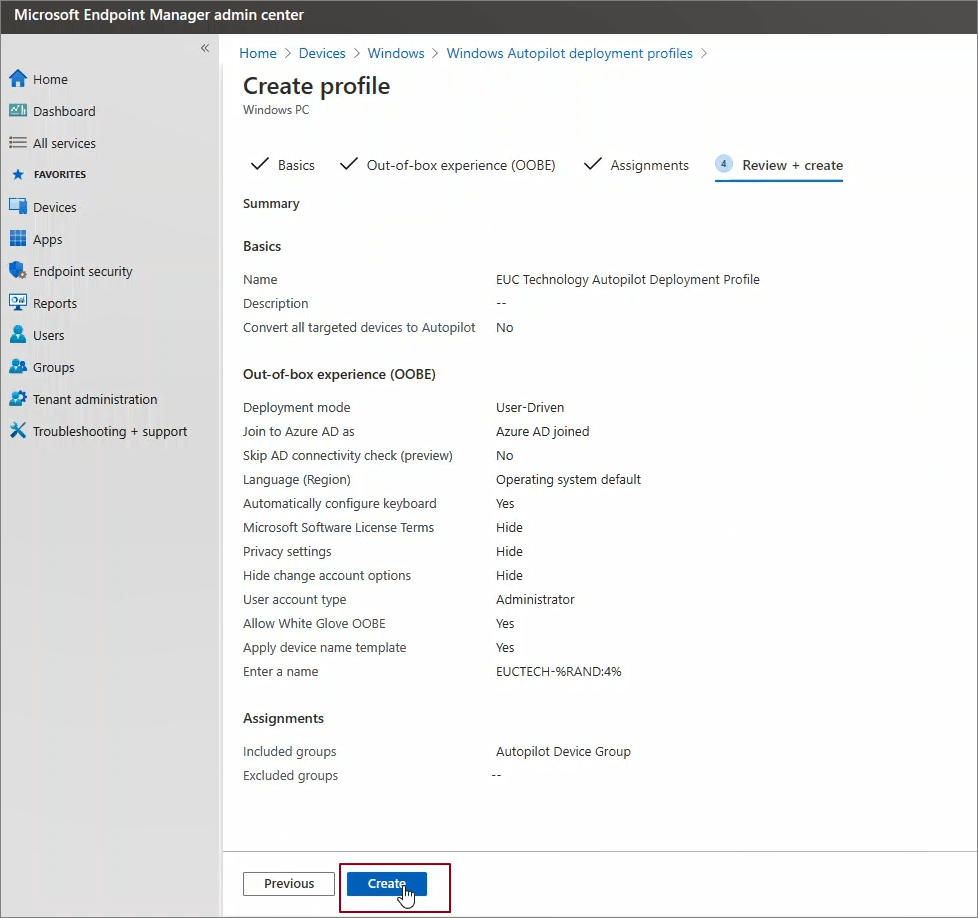Click the Privacy settings label

[287, 551]
